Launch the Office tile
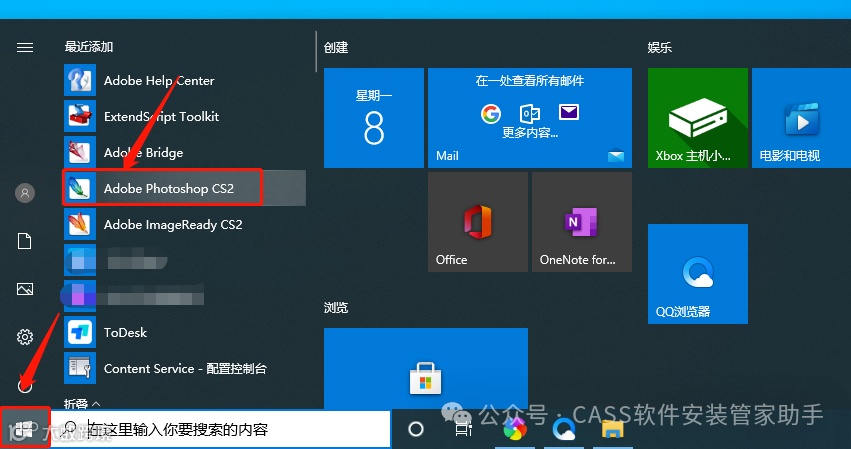Viewport: 851px width, 449px height. pyautogui.click(x=478, y=222)
